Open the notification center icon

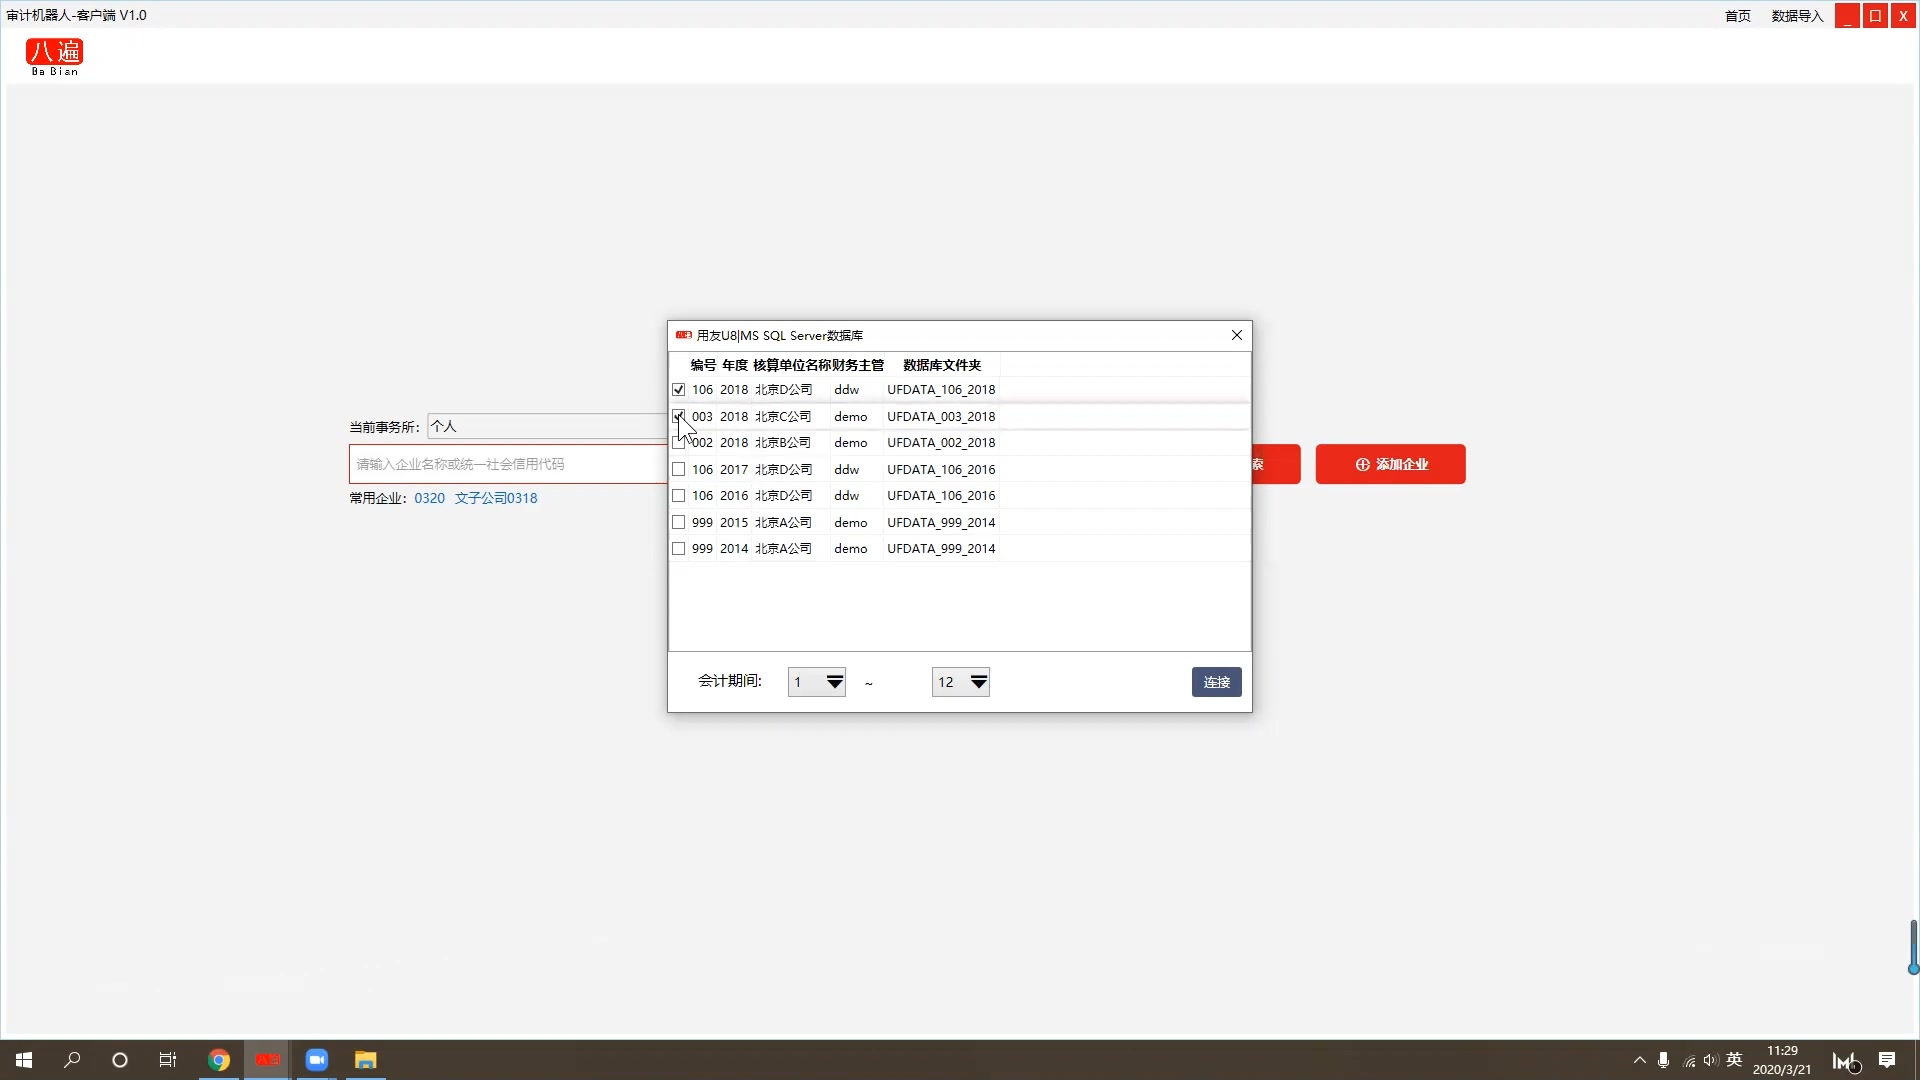tap(1887, 1060)
